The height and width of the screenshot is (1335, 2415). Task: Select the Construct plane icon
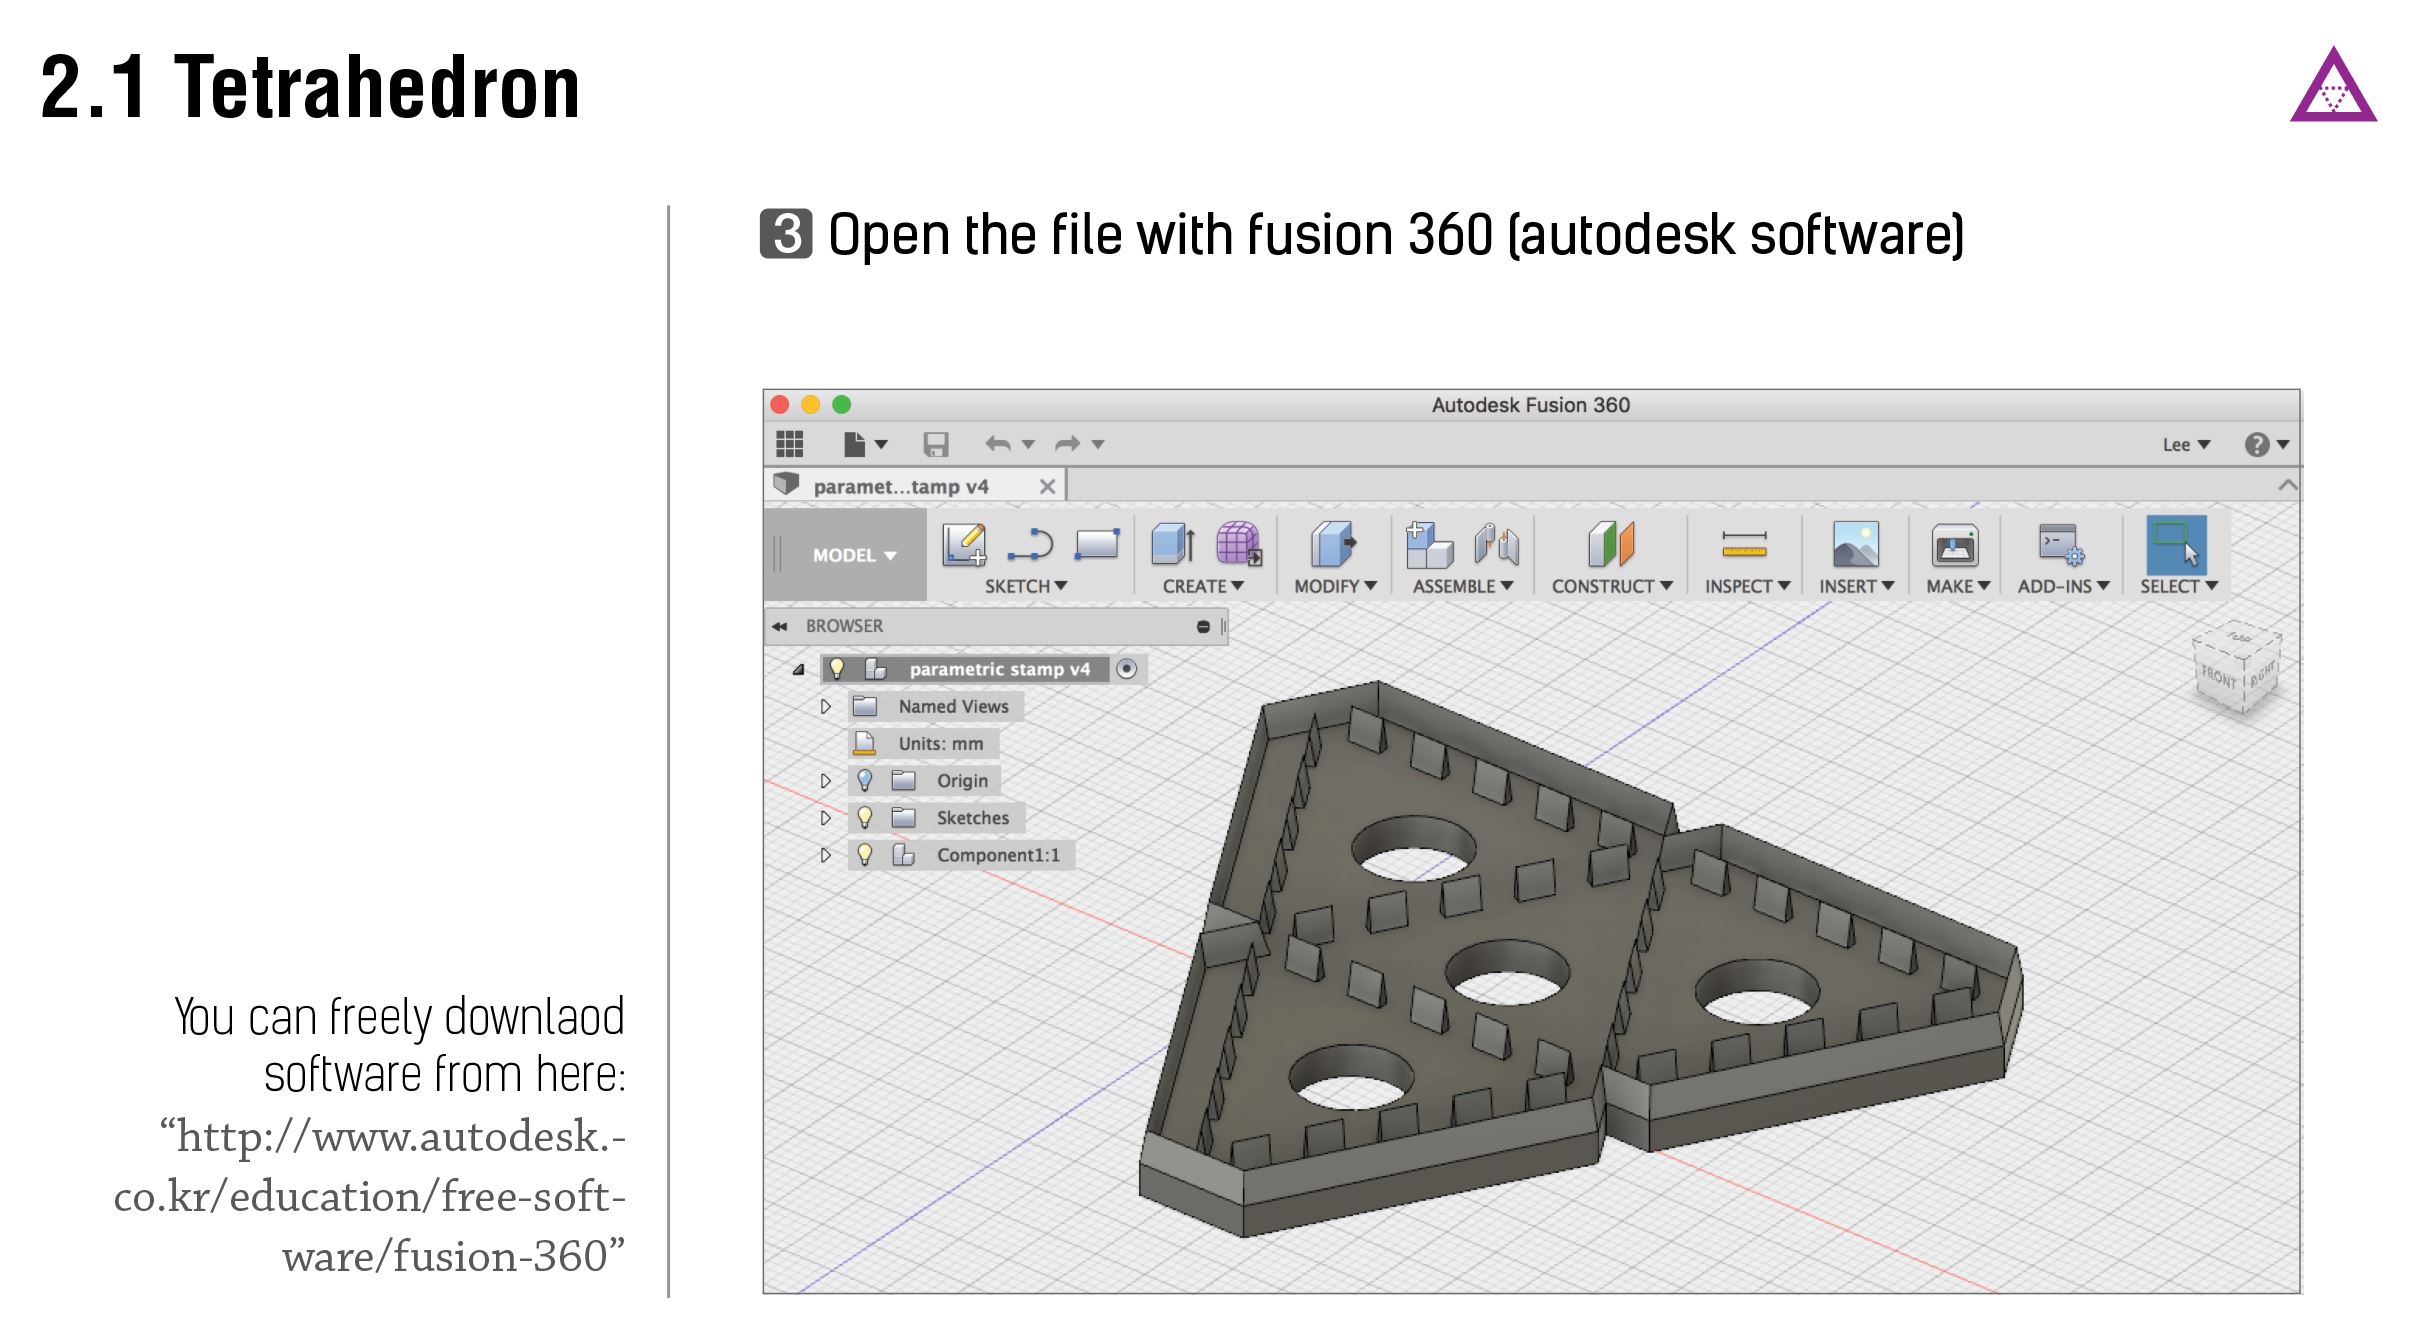pos(1611,545)
